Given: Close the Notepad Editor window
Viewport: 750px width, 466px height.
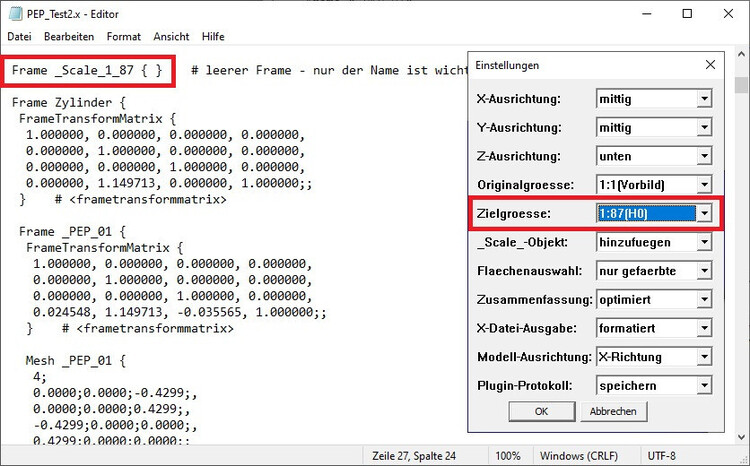Looking at the screenshot, I should 728,14.
